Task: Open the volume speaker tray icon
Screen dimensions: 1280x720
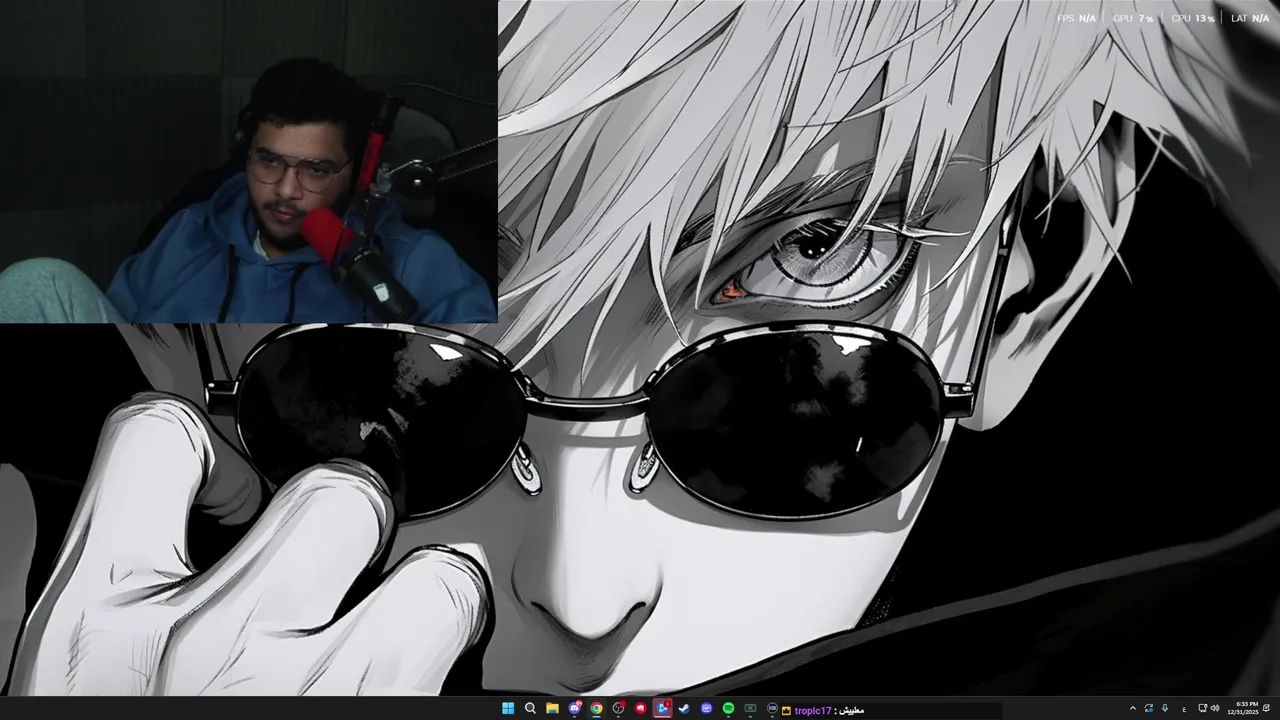Action: point(1215,708)
